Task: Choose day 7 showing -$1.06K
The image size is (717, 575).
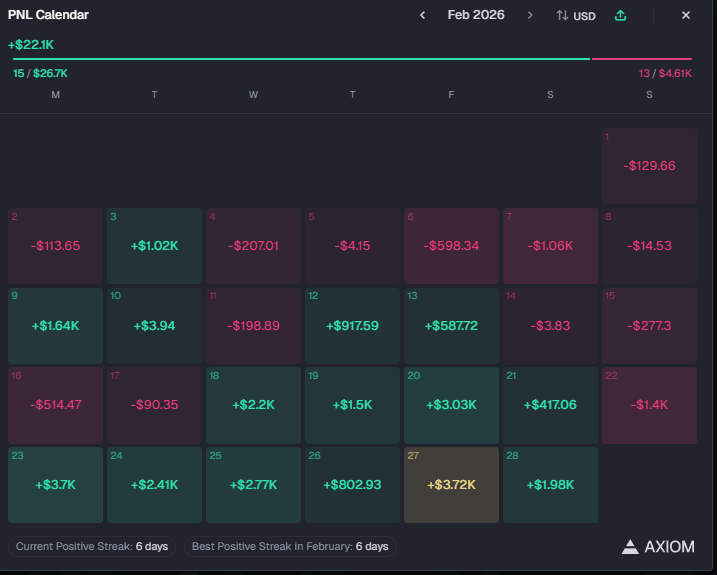Action: point(550,246)
